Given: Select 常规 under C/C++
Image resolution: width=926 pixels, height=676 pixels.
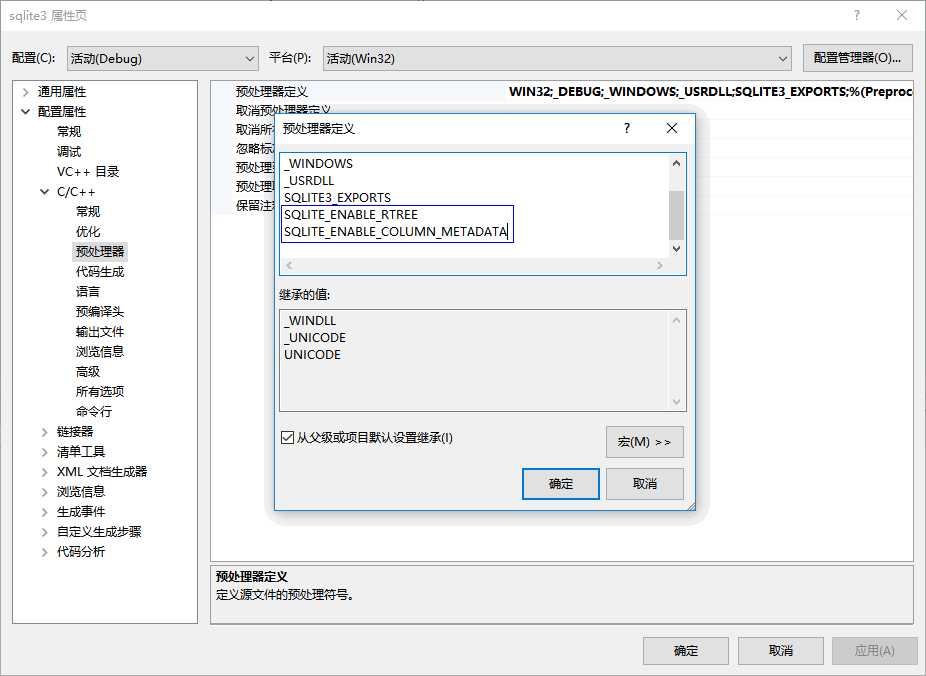Looking at the screenshot, I should click(88, 211).
